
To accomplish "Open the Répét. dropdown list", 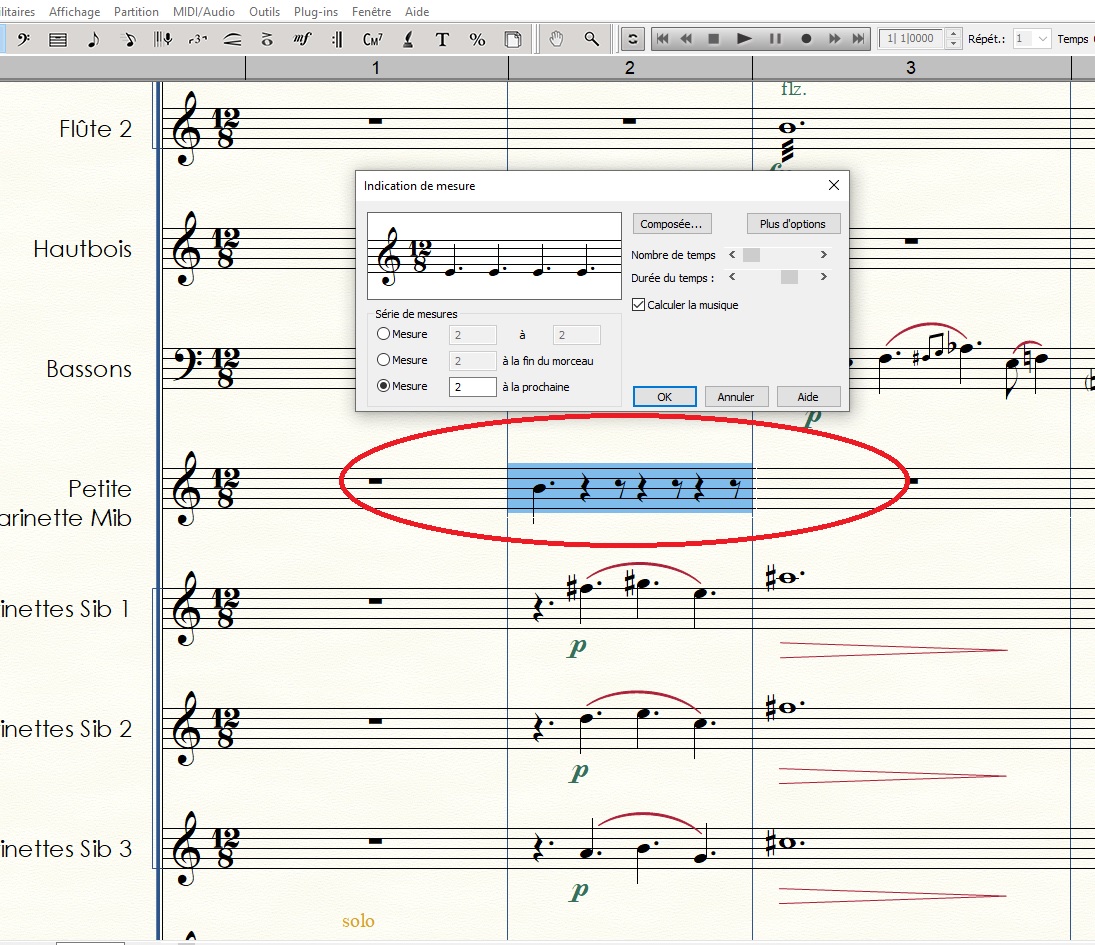I will pyautogui.click(x=1042, y=39).
